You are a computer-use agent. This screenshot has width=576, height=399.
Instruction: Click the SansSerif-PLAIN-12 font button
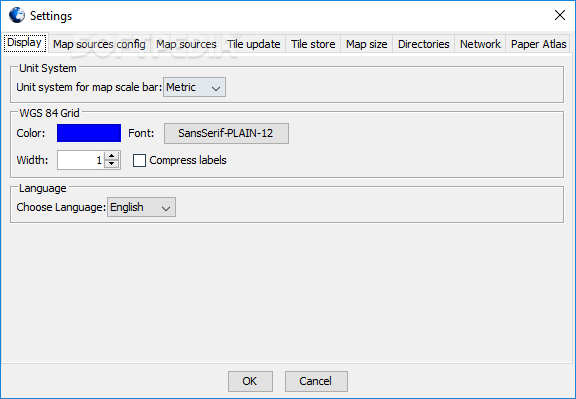pyautogui.click(x=226, y=133)
